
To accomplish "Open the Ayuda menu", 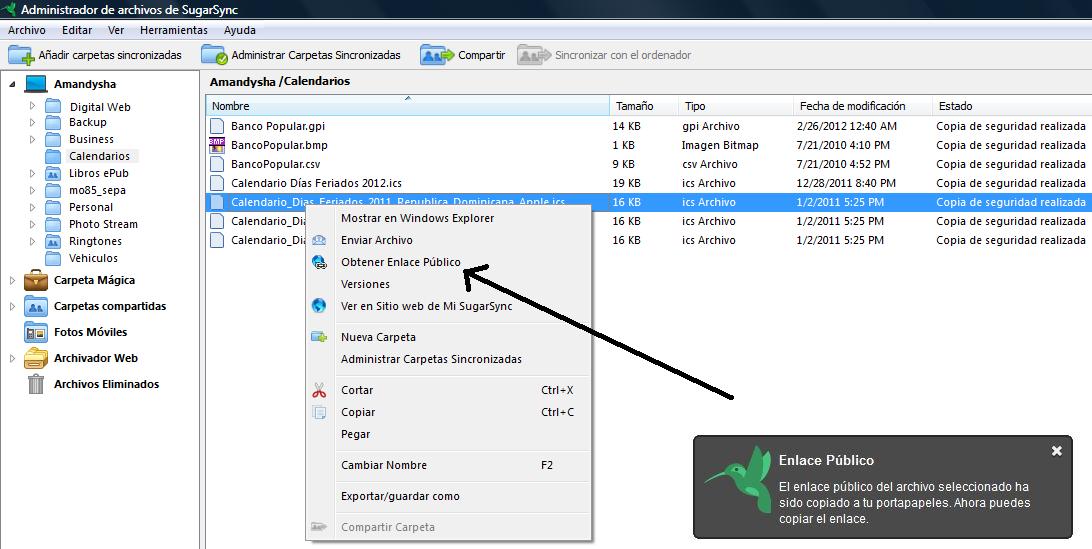I will pyautogui.click(x=240, y=30).
